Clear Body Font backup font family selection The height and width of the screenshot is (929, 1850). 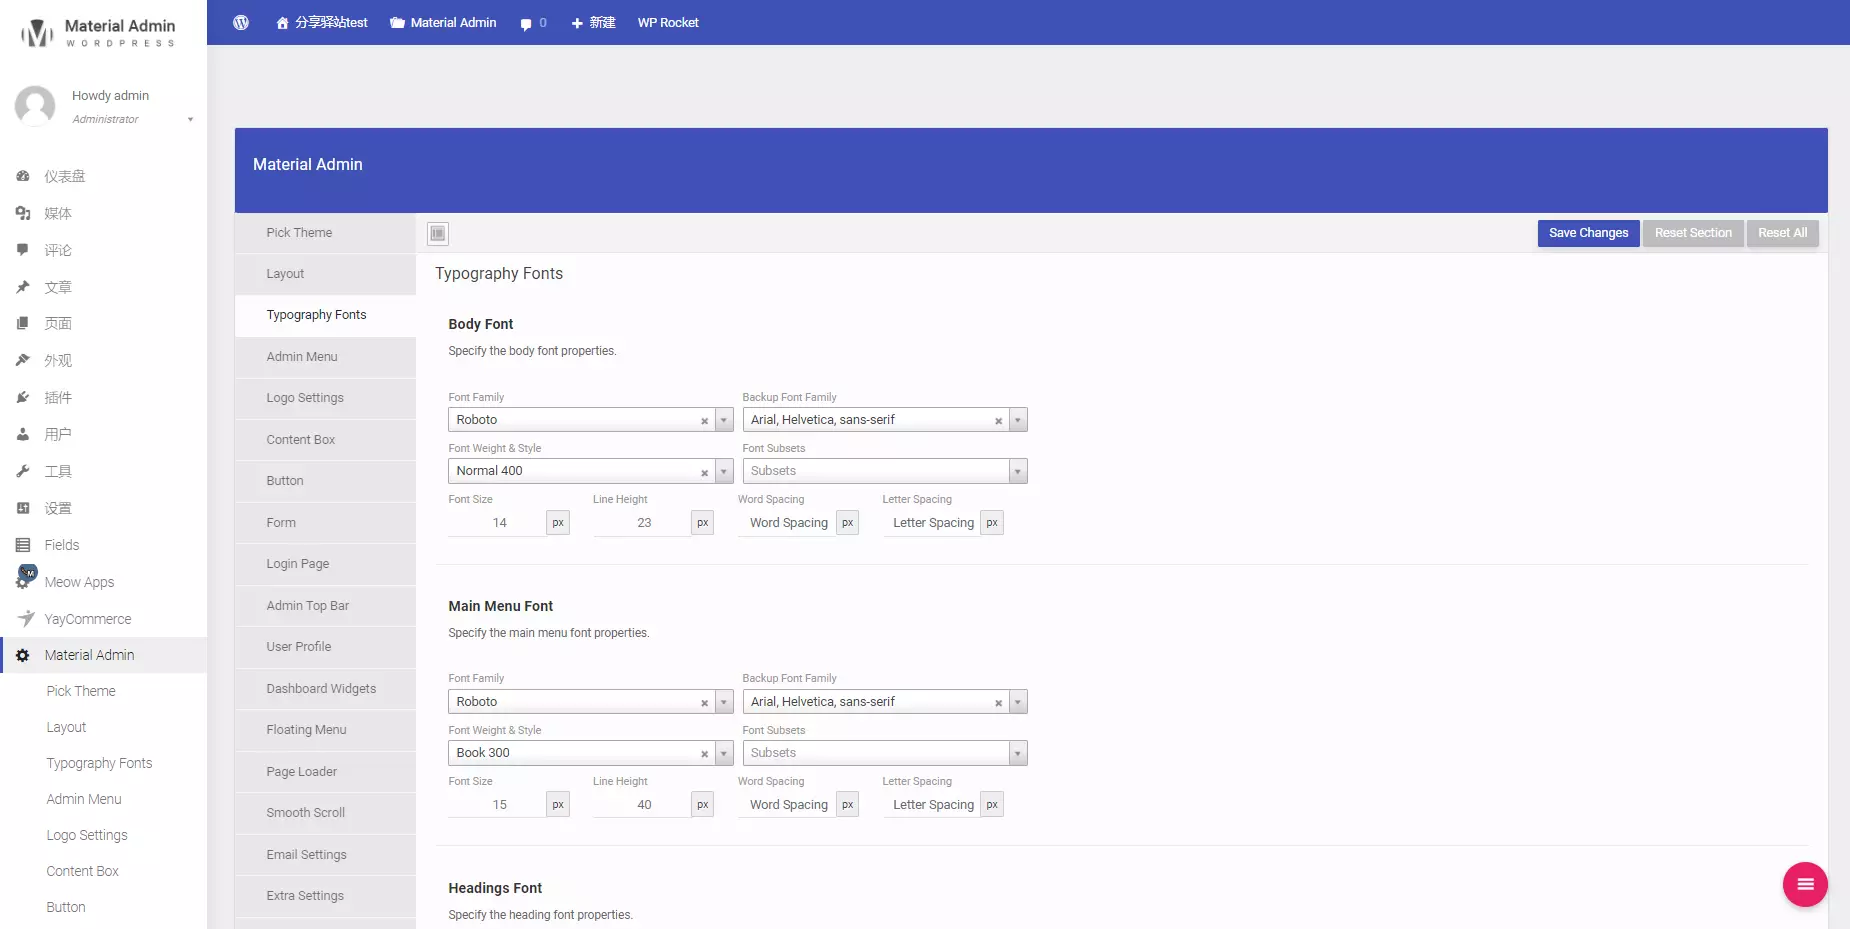click(998, 421)
